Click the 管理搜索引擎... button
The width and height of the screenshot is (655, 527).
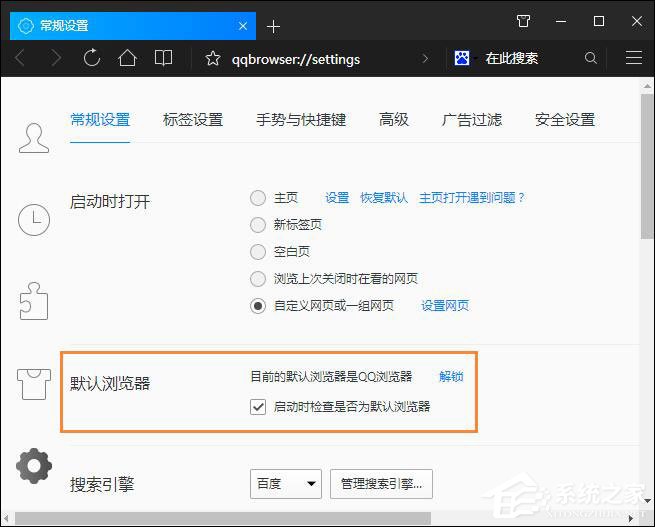pyautogui.click(x=381, y=484)
